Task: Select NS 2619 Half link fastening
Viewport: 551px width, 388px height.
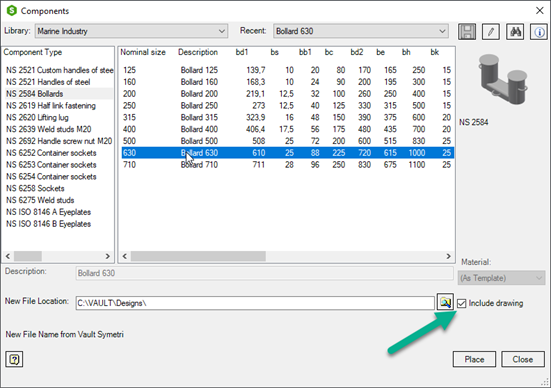Action: tap(51, 105)
